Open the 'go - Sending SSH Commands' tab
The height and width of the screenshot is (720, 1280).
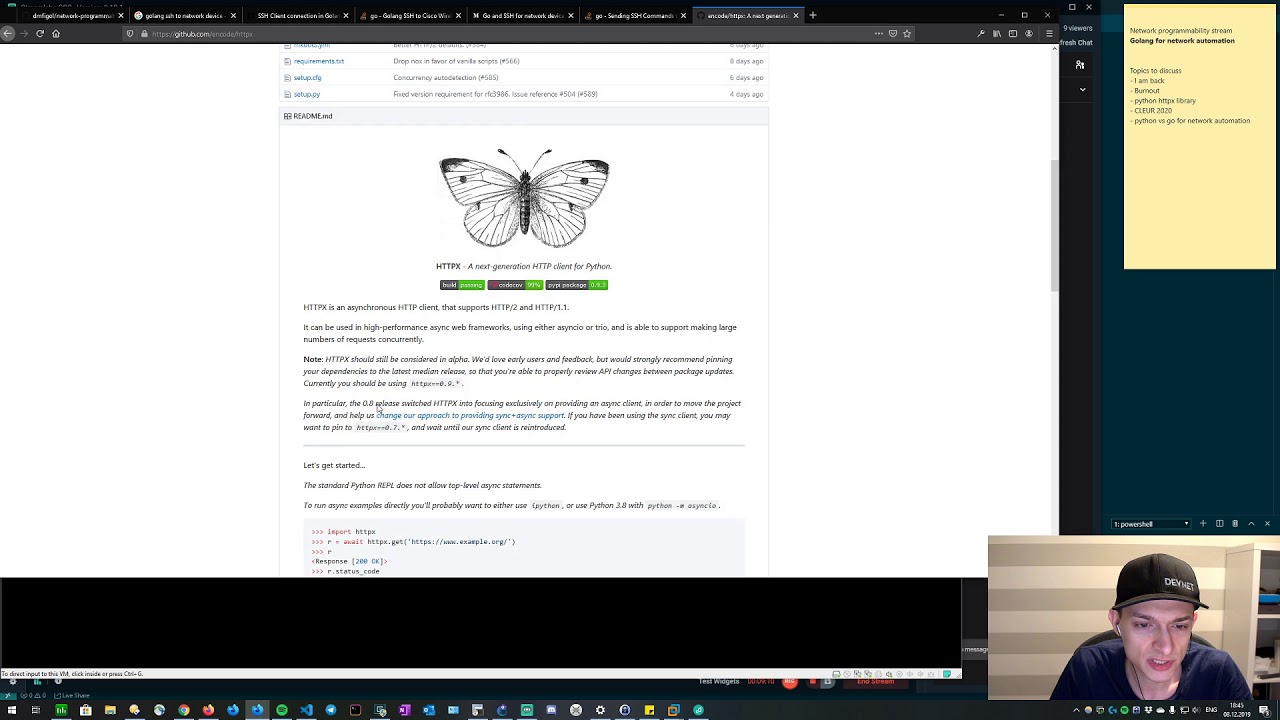point(634,15)
